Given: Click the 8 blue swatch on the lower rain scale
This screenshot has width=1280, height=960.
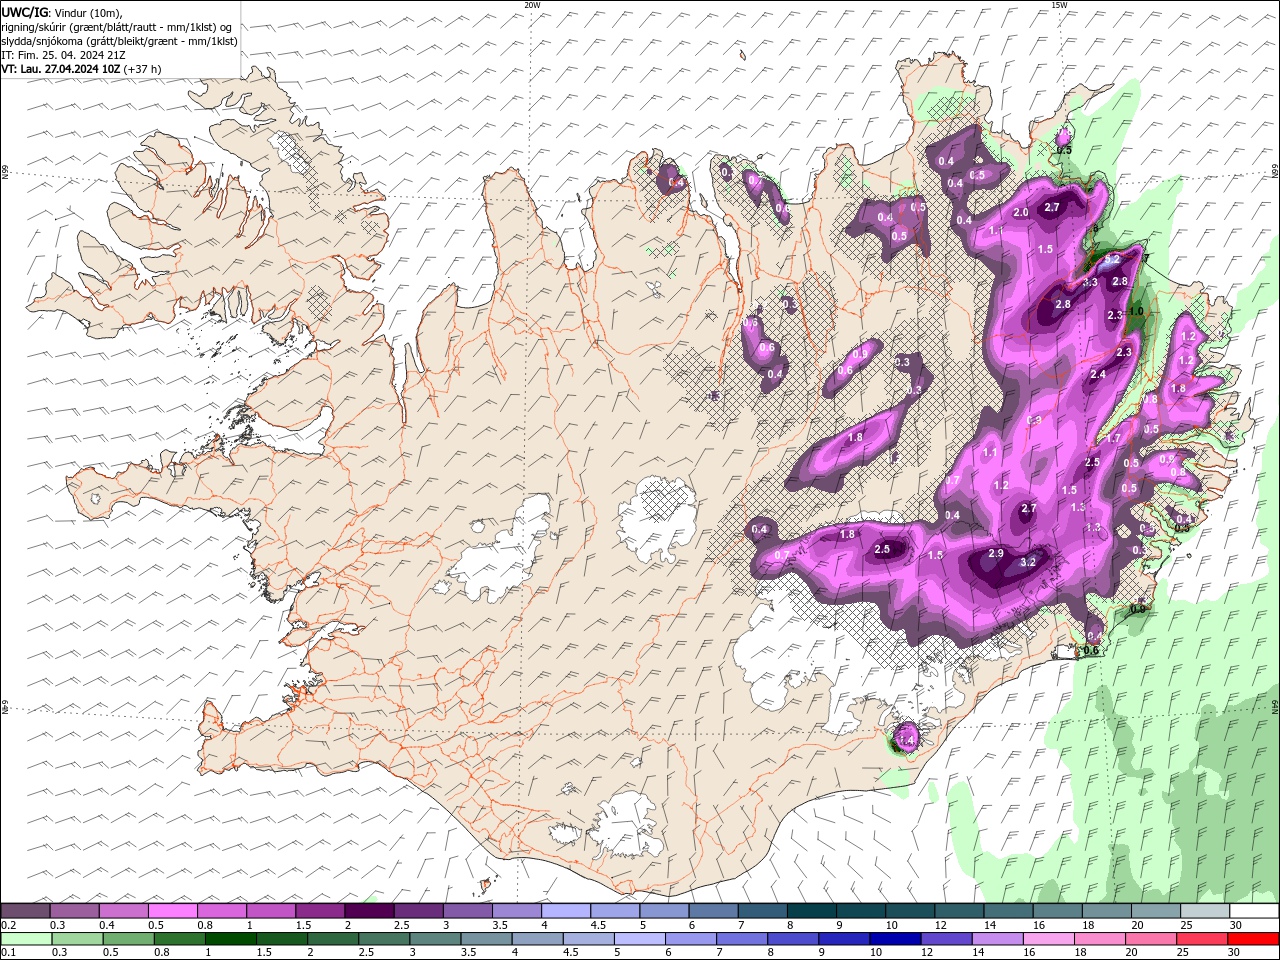Looking at the screenshot, I should point(792,939).
